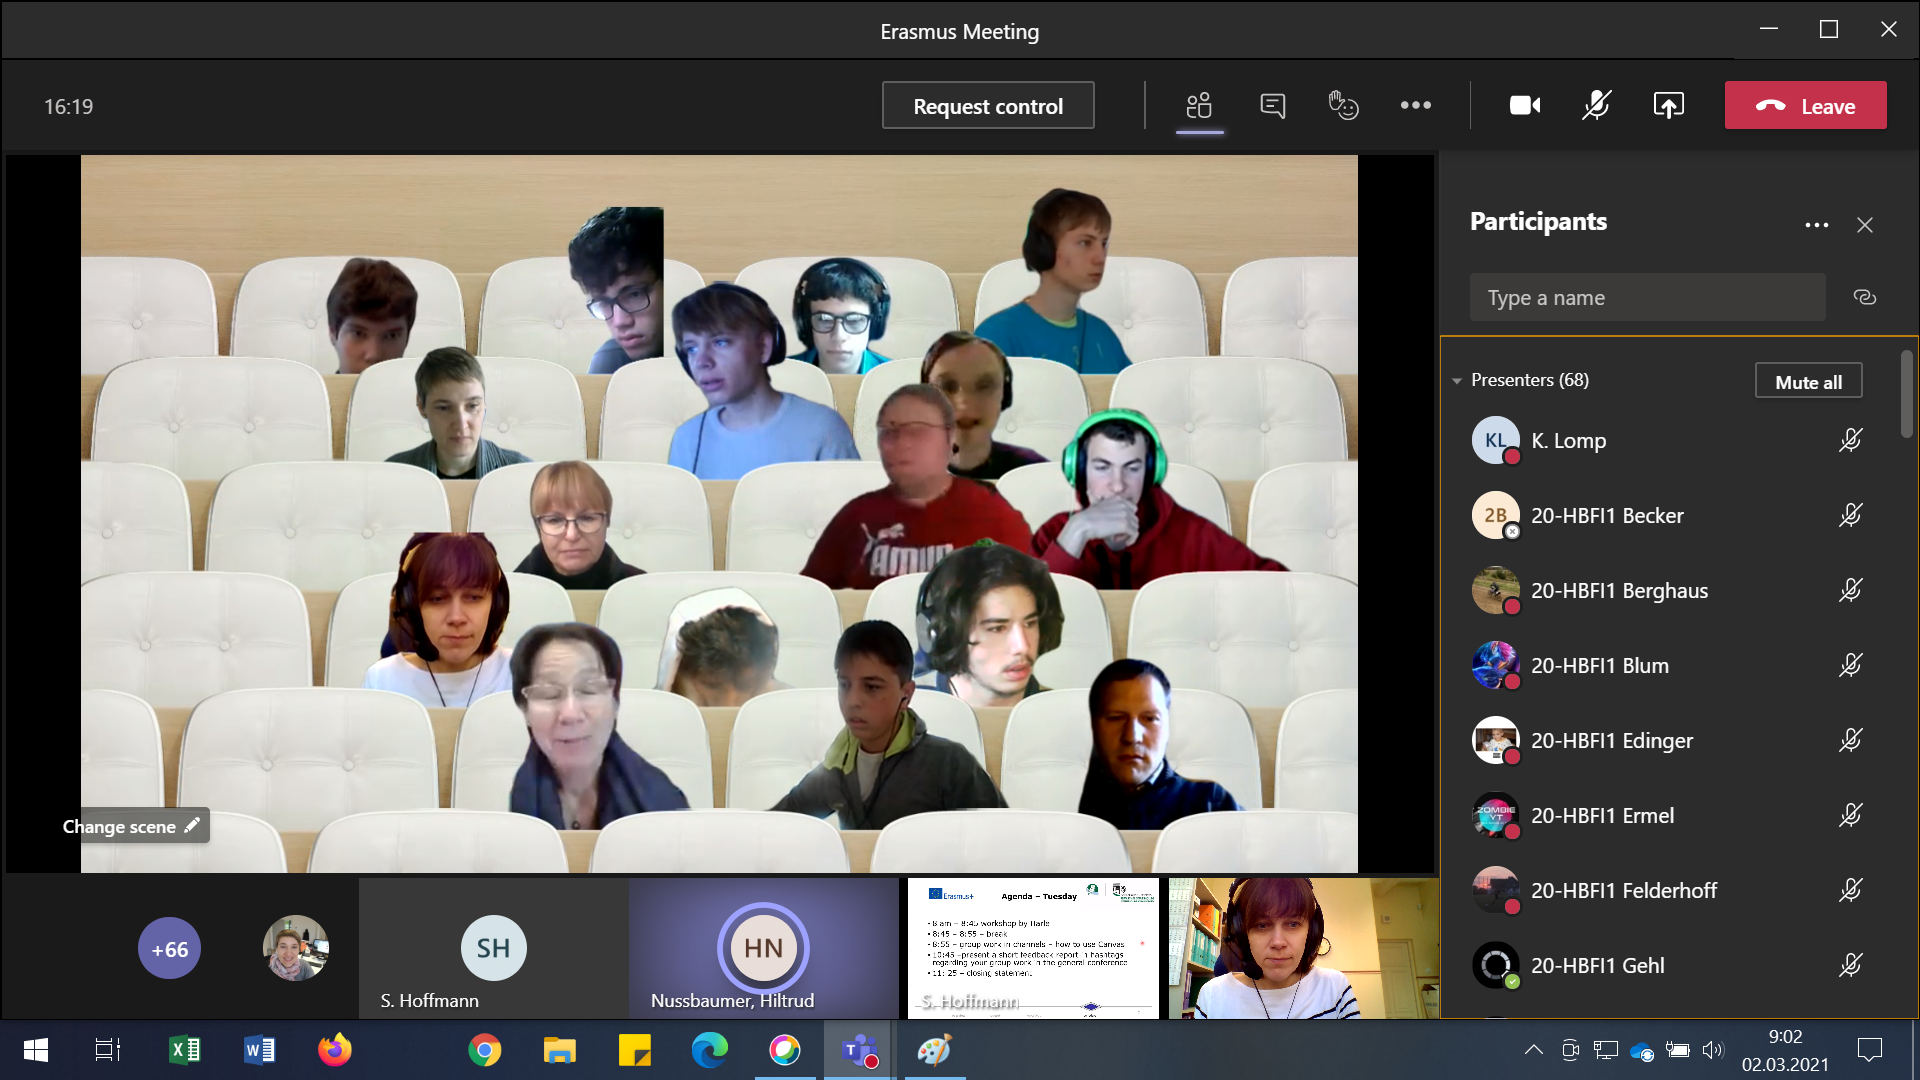Show the +66 more participants
1920x1080 pixels.
point(169,948)
